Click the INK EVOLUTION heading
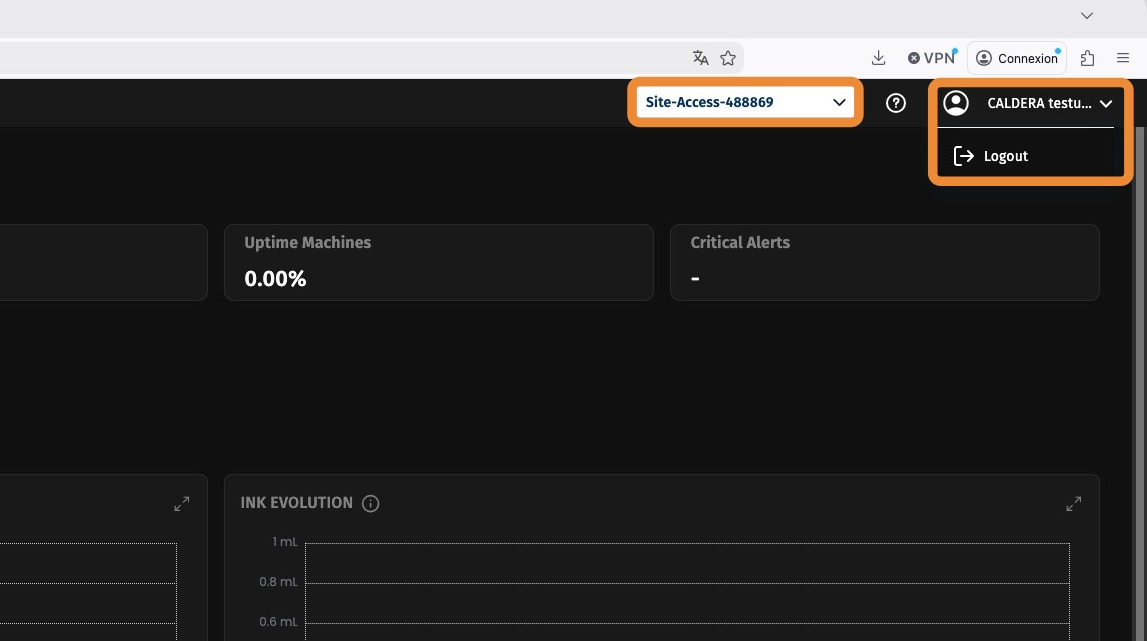The width and height of the screenshot is (1147, 641). [x=296, y=503]
